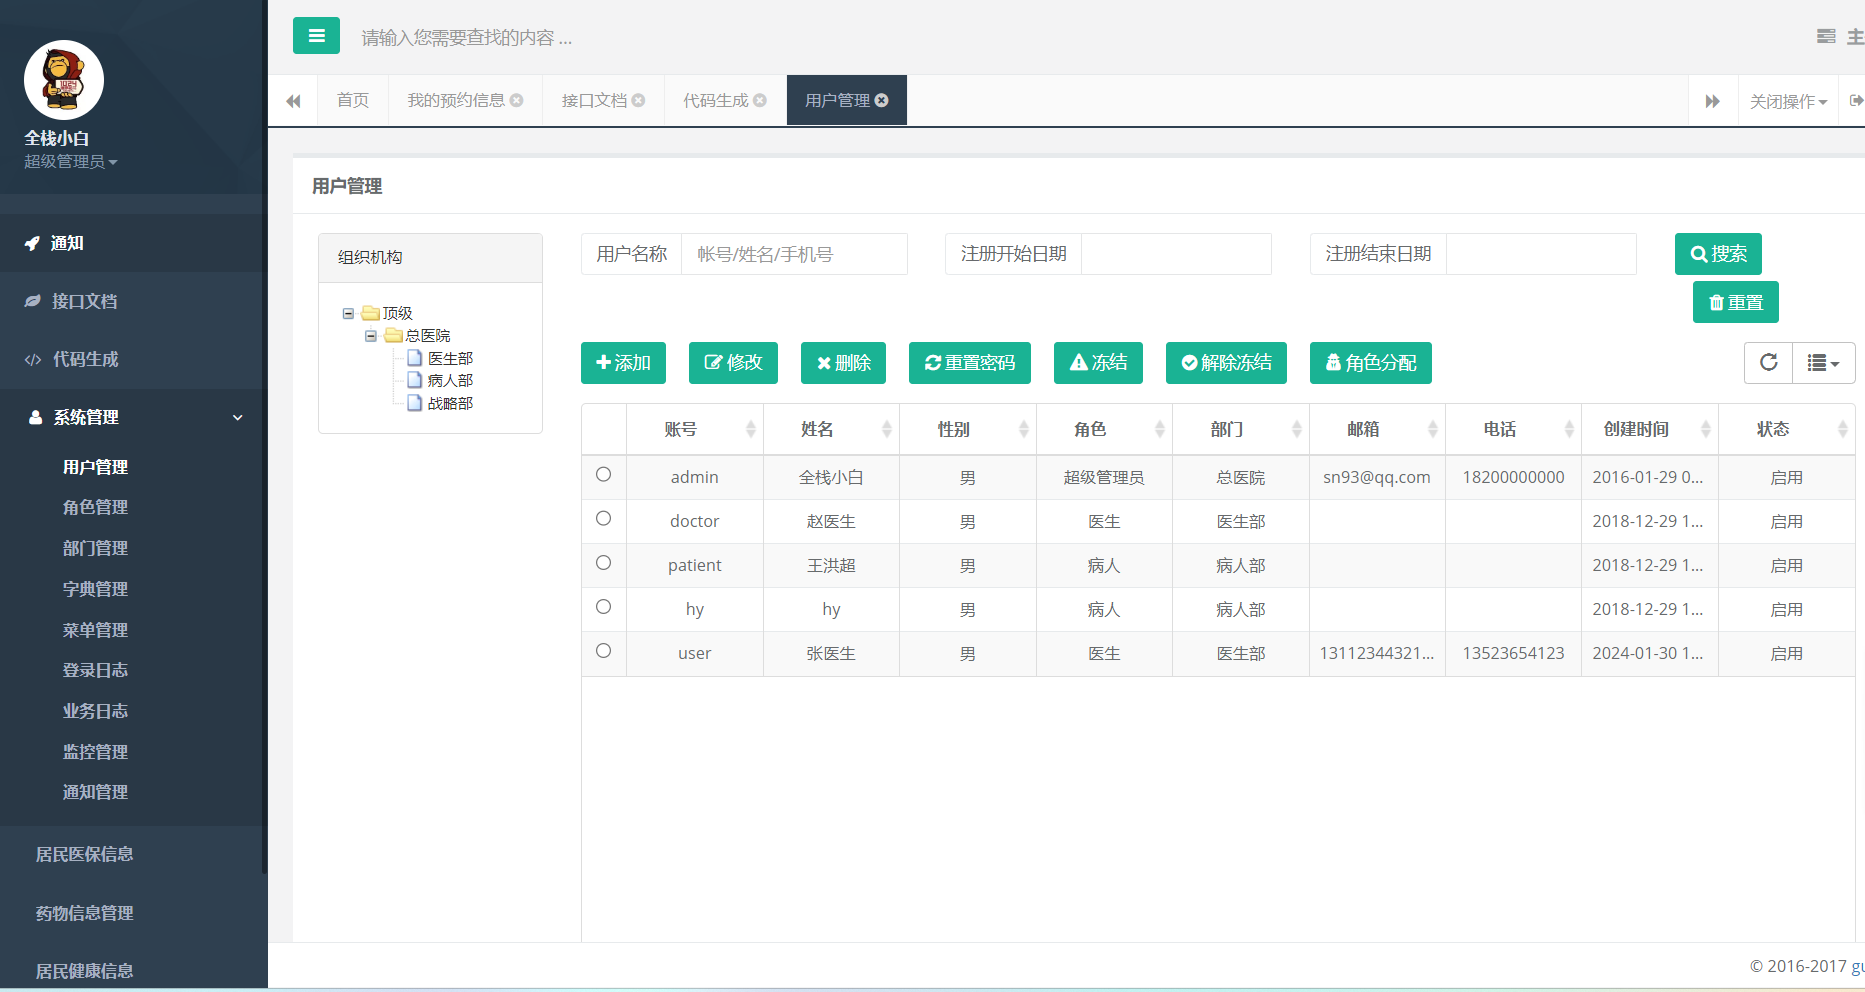The height and width of the screenshot is (992, 1865).
Task: Click the 重置 button
Action: coord(1736,302)
